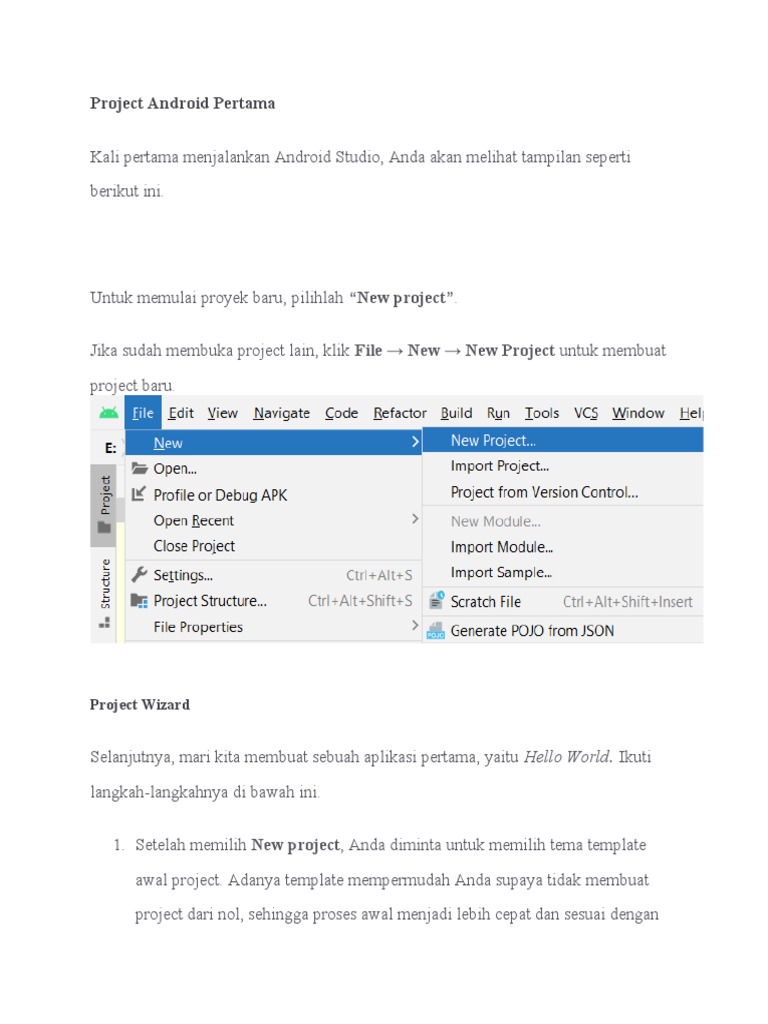Click the Ctrl+Alt+S shortcut text
768x1024 pixels.
pos(379,575)
